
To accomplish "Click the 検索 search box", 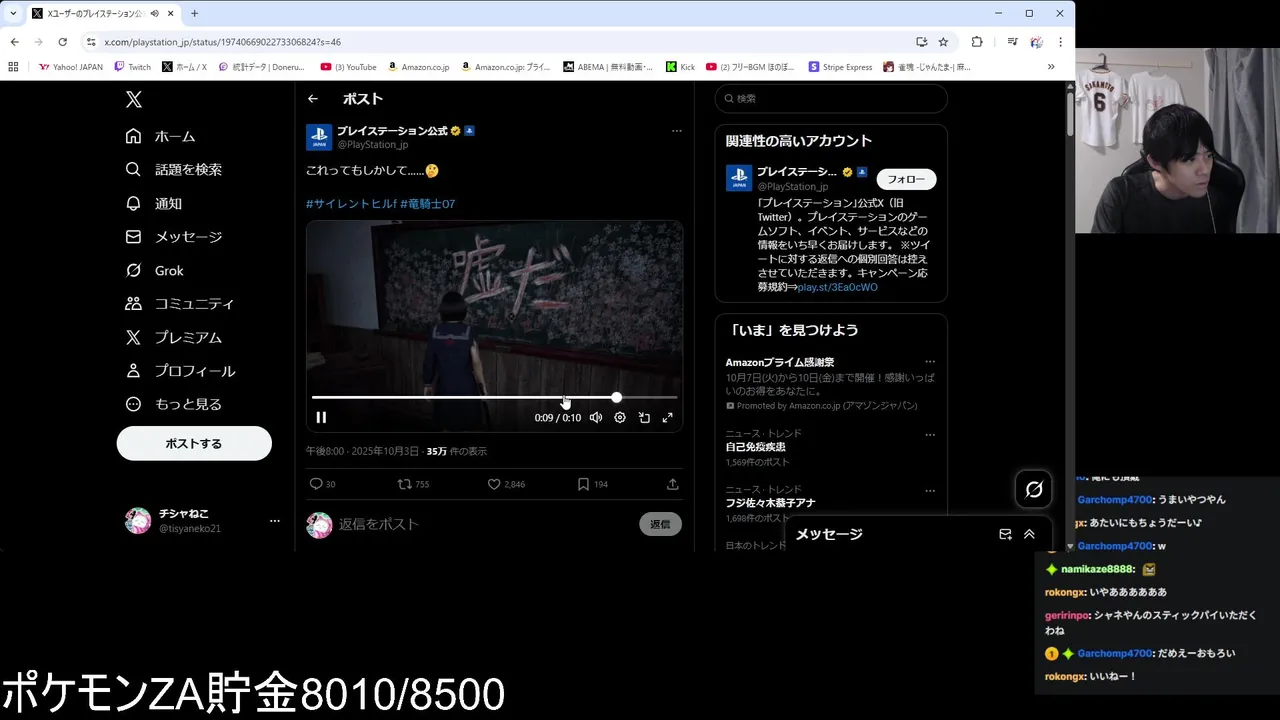I will click(x=831, y=99).
